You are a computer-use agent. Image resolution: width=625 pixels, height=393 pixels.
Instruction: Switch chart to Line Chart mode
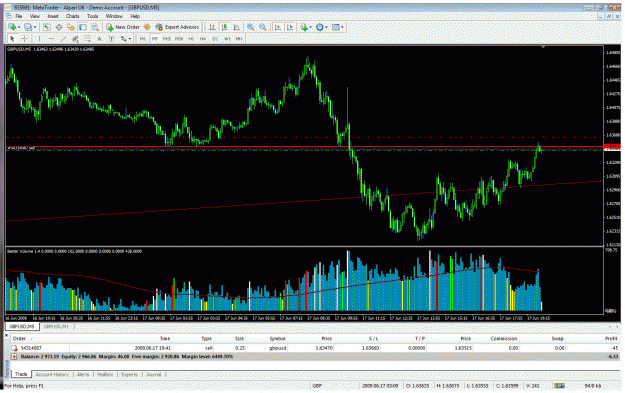(x=237, y=27)
